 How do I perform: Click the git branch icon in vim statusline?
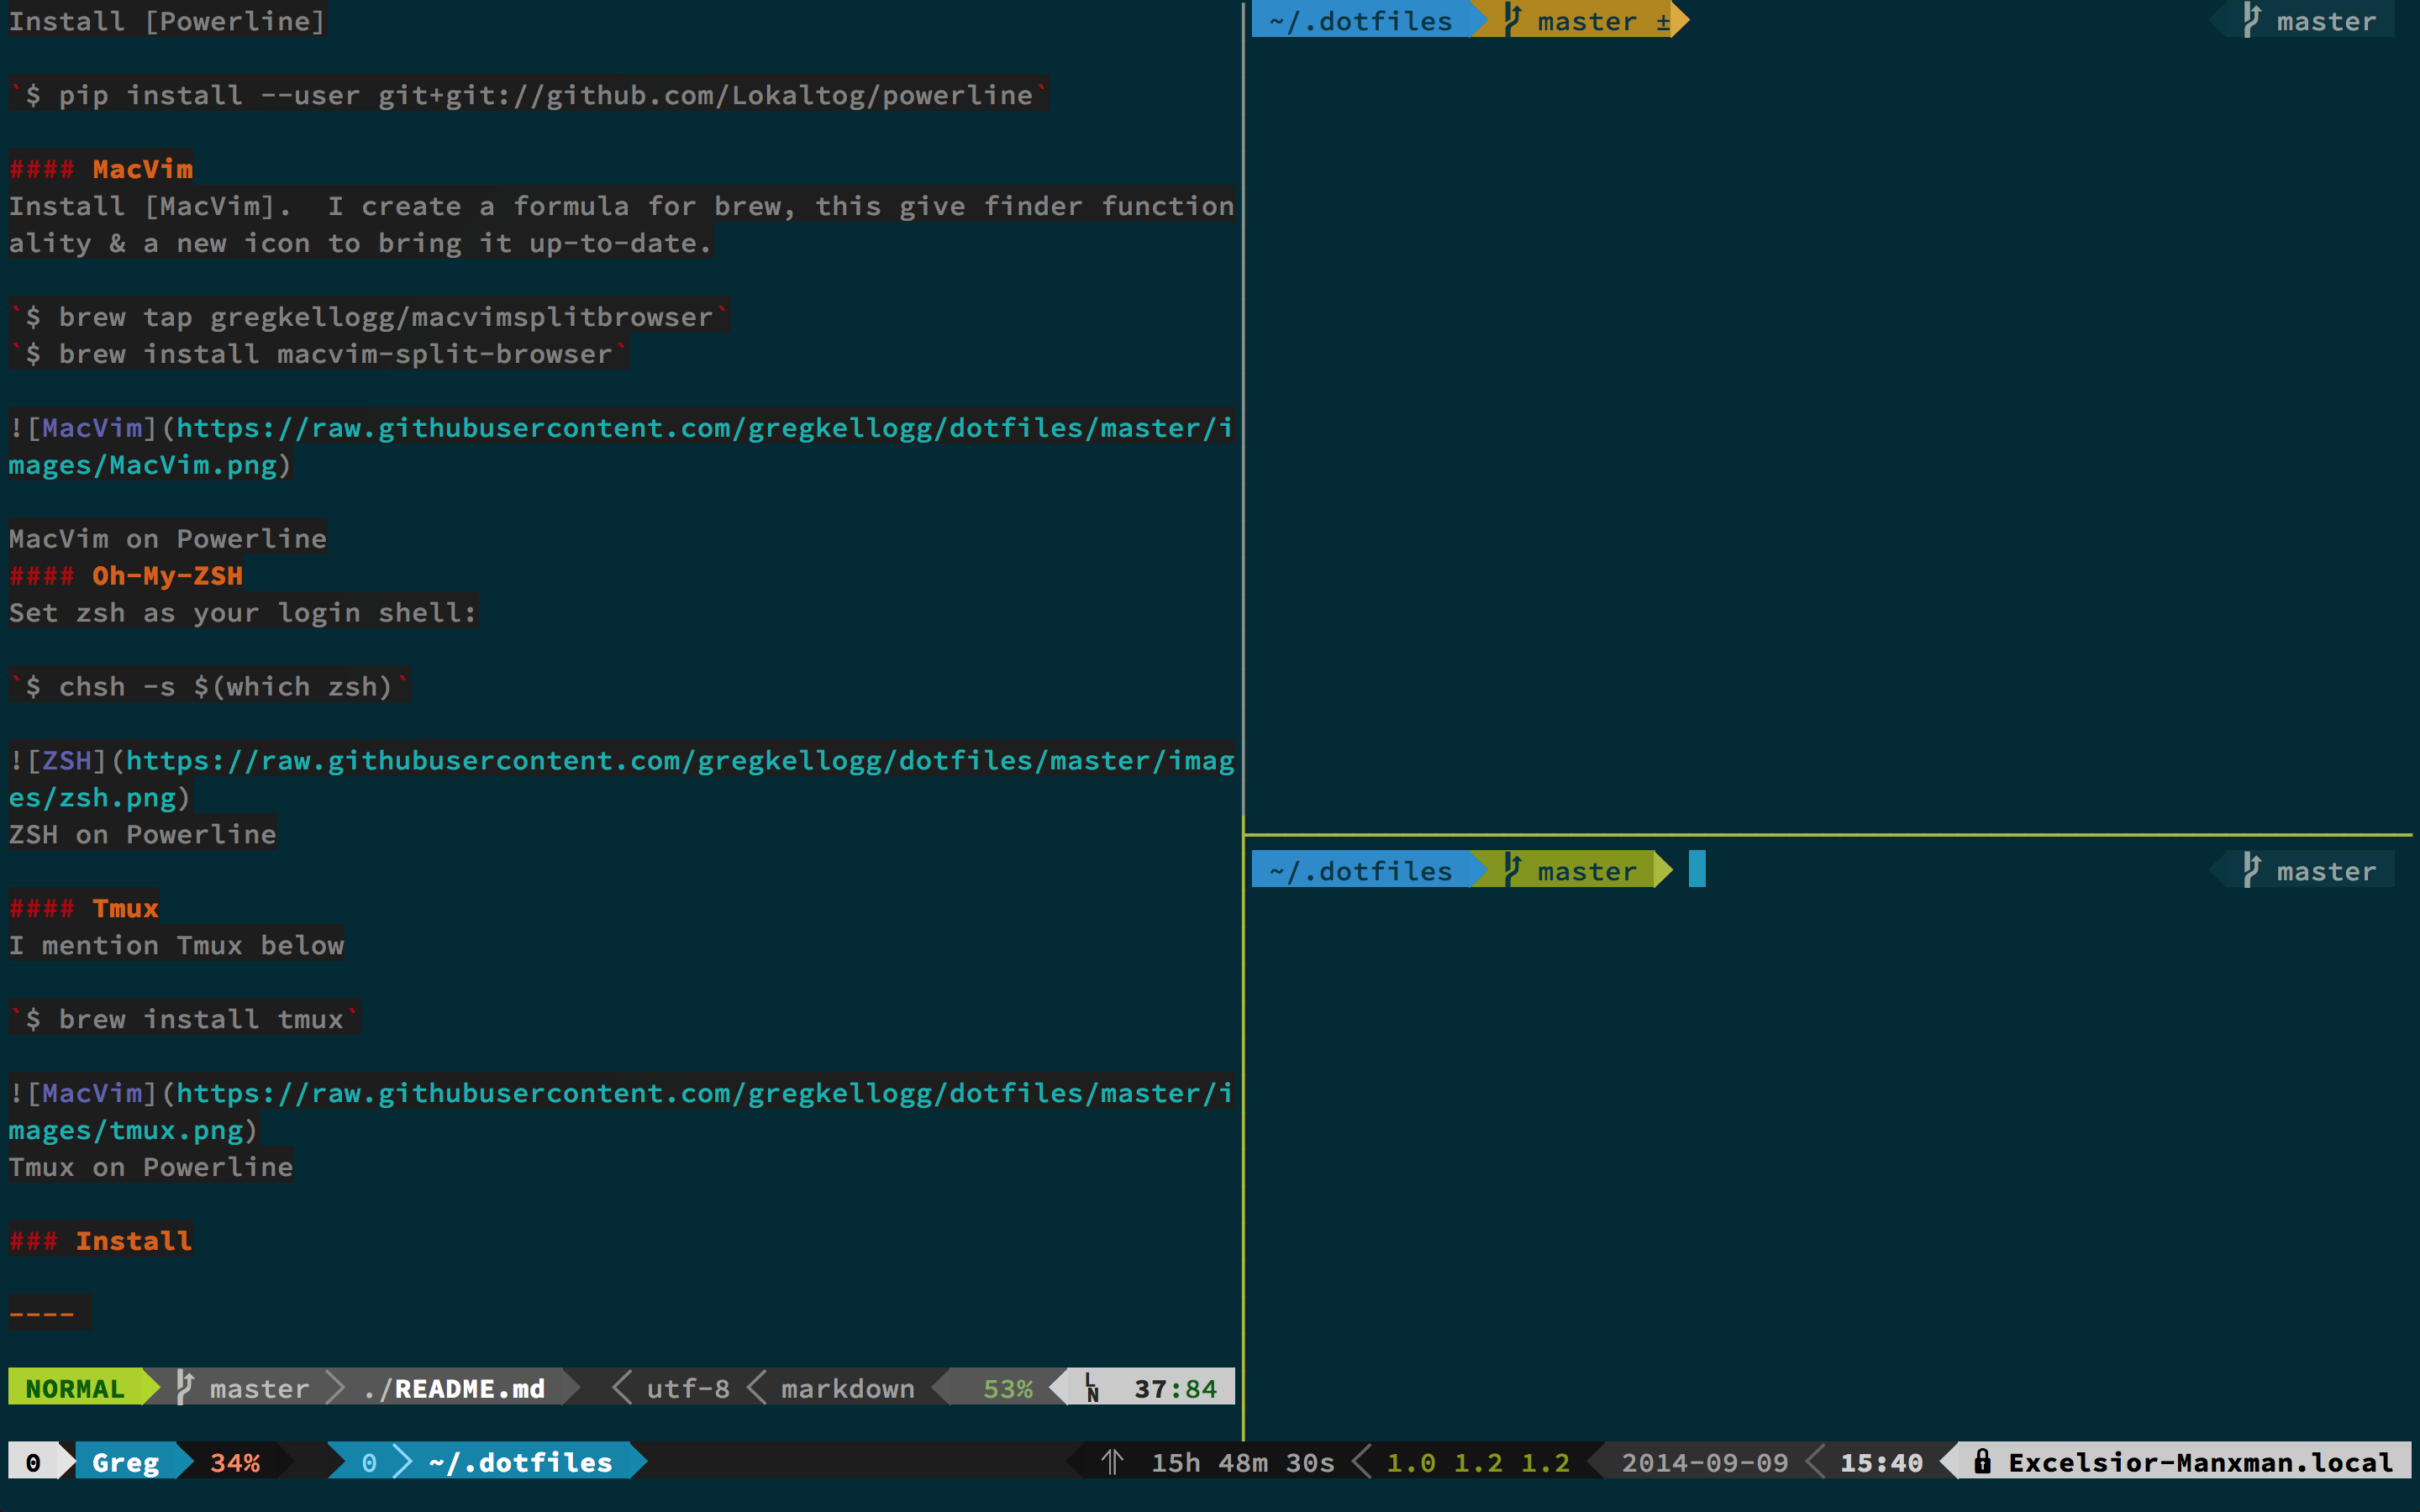click(185, 1387)
